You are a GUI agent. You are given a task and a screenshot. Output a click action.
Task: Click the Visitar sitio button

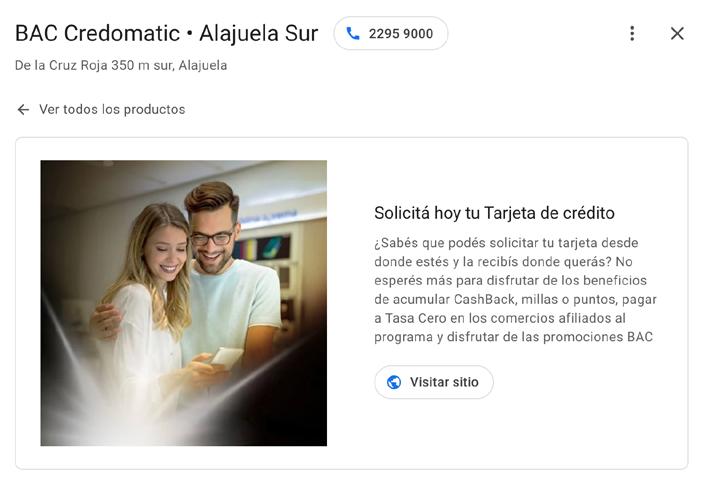point(434,382)
